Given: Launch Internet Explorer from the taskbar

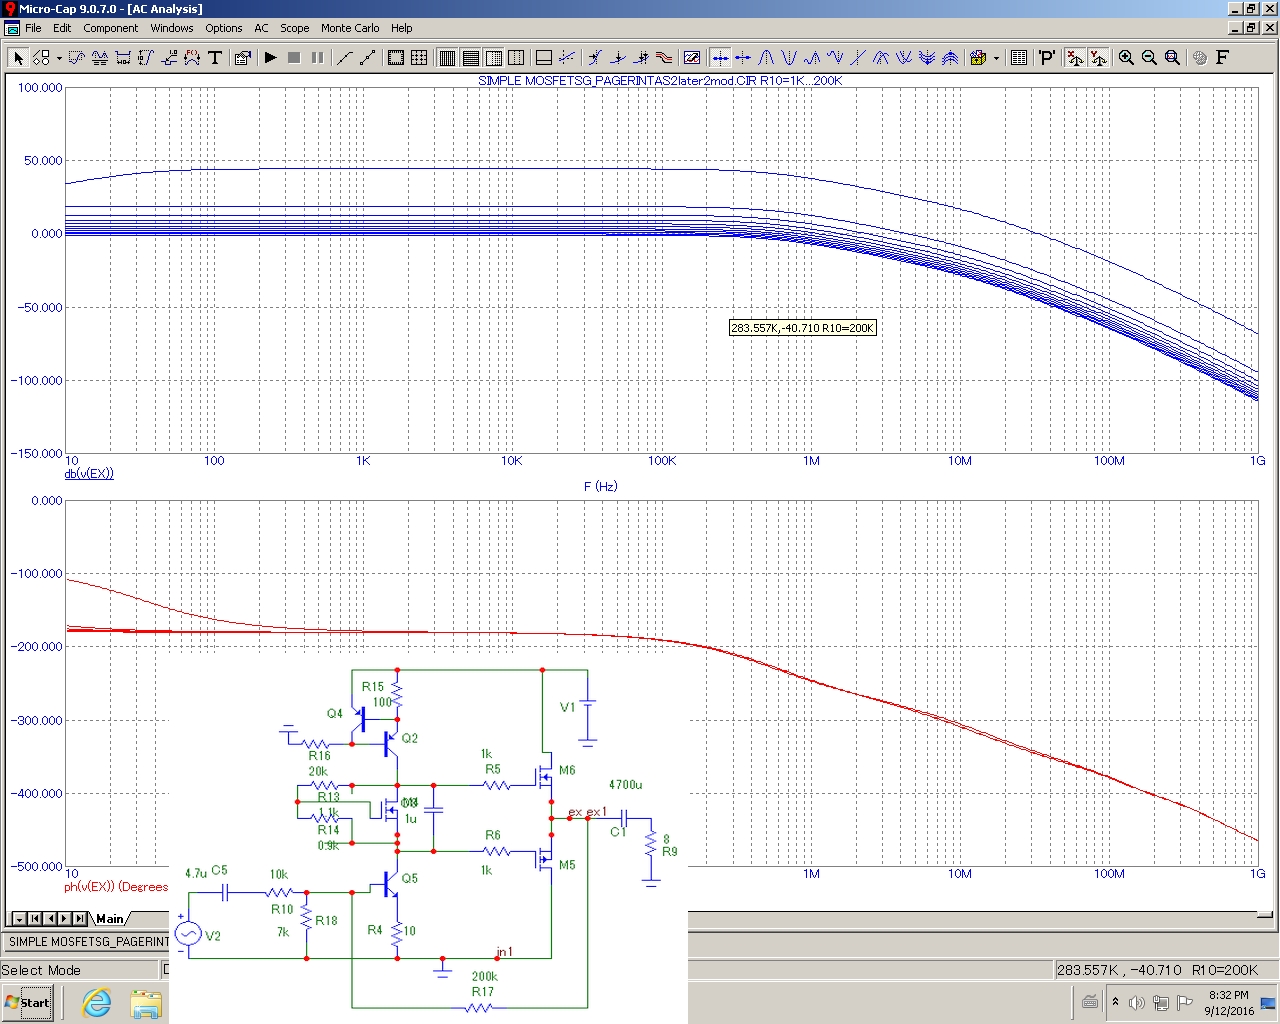Looking at the screenshot, I should [96, 1003].
